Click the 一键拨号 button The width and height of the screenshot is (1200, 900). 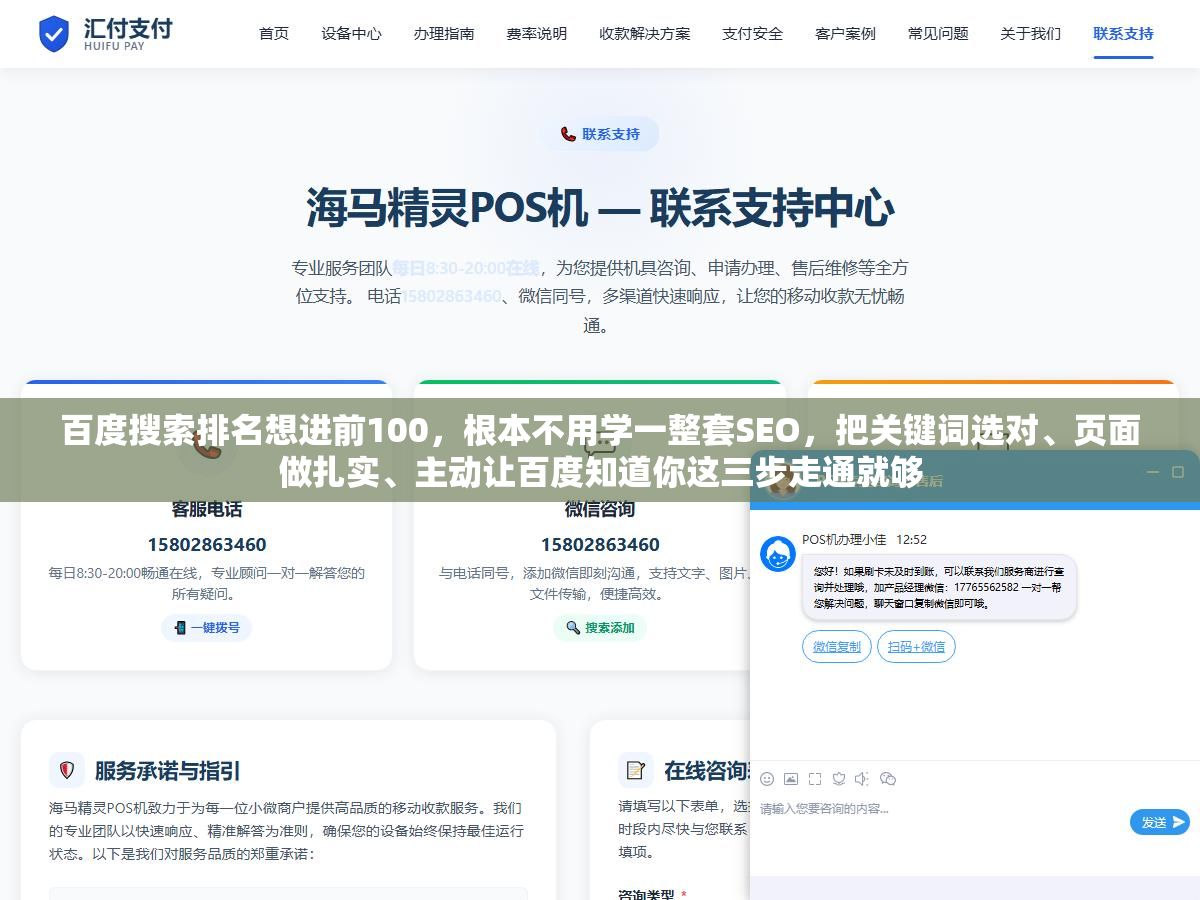pyautogui.click(x=207, y=628)
